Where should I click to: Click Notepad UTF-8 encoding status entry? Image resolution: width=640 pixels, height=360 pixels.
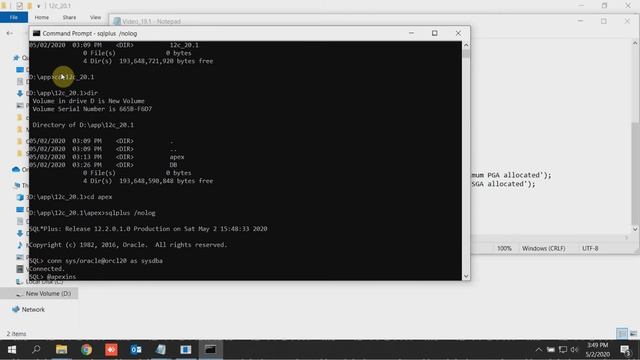(590, 248)
